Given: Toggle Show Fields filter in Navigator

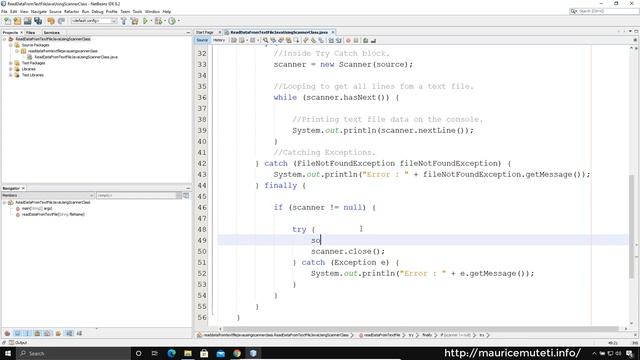Looking at the screenshot, I should pyautogui.click(x=18, y=333).
